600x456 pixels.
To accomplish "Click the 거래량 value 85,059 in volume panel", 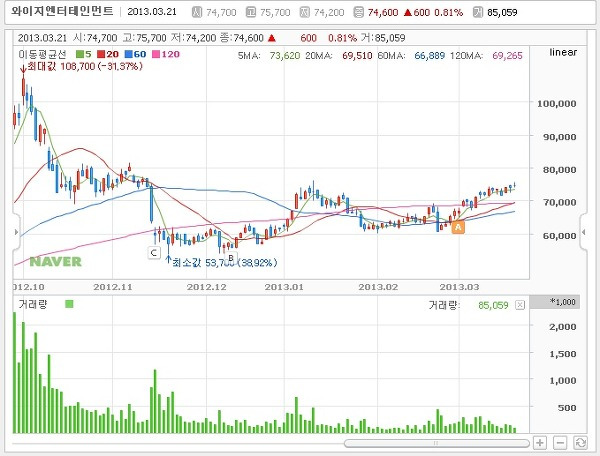I will click(x=493, y=305).
